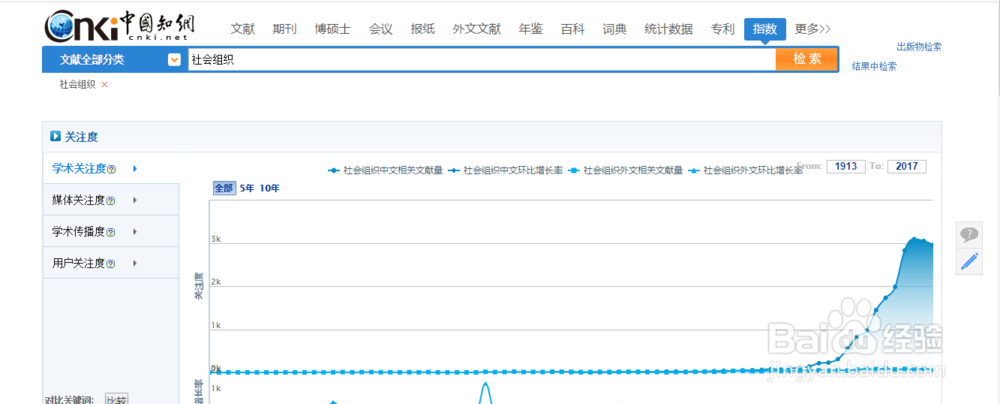Select 学术关注度 in the sidebar
Screen dimensions: 1000x404
tap(78, 169)
